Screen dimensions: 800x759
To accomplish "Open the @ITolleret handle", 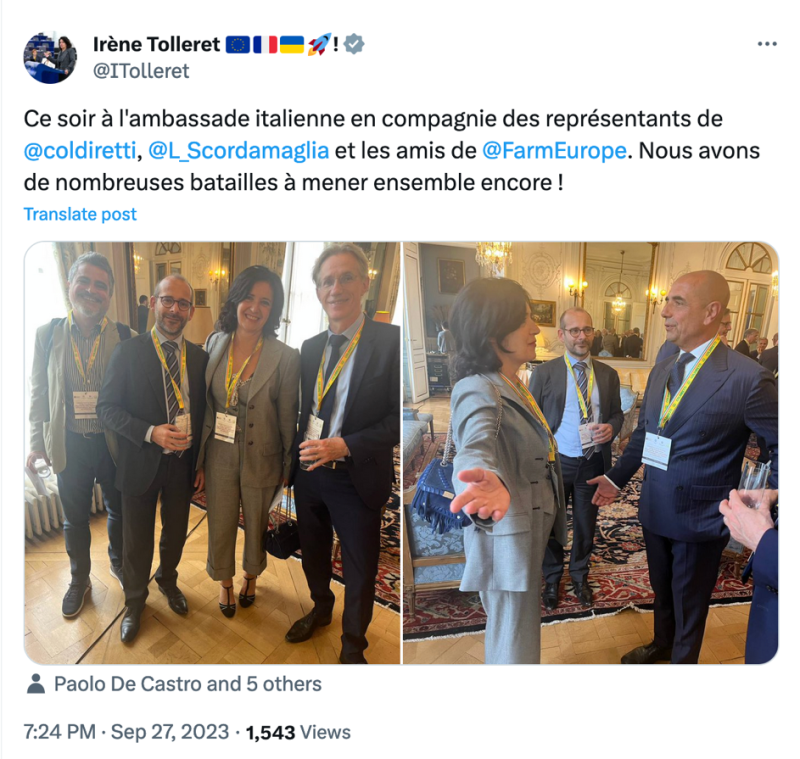I will point(141,71).
